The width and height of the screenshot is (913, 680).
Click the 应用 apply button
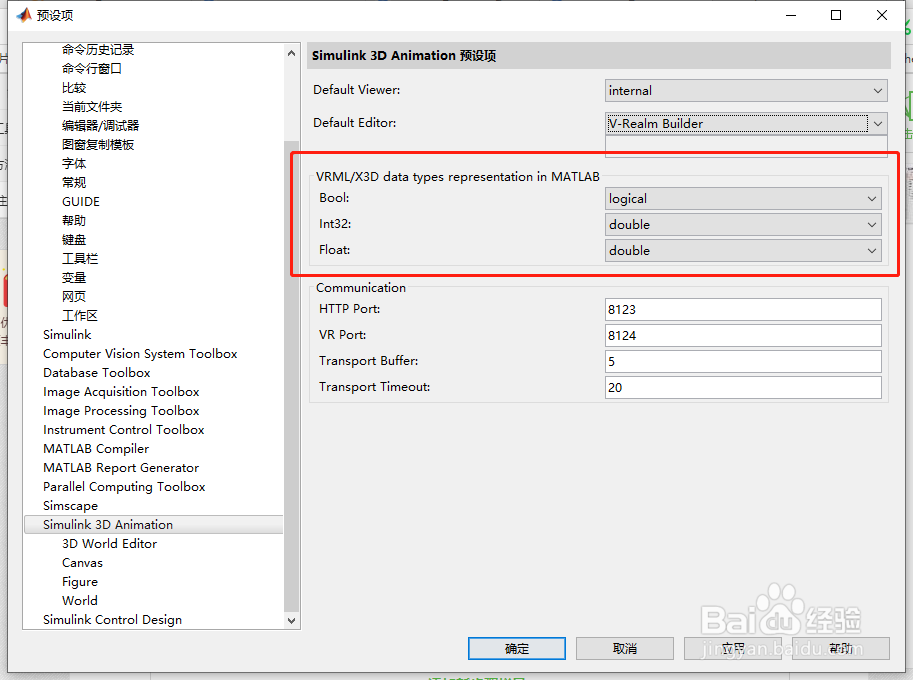732,648
